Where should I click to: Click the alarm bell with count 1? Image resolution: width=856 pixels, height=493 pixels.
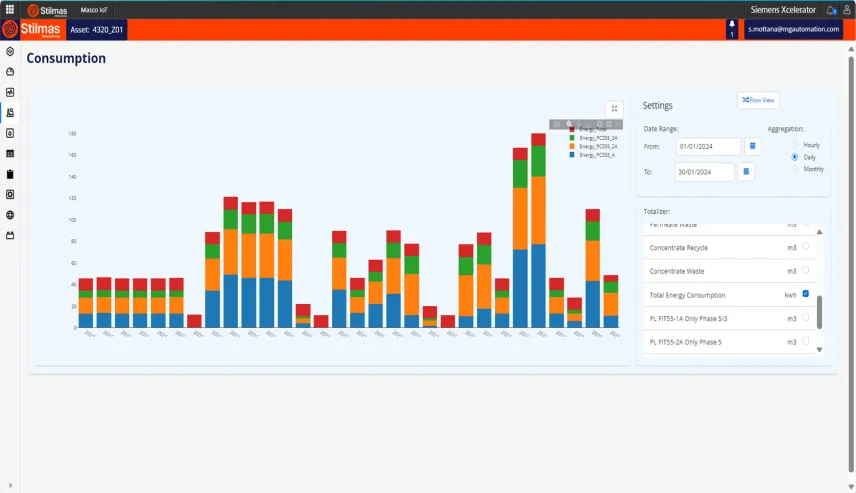click(x=732, y=29)
